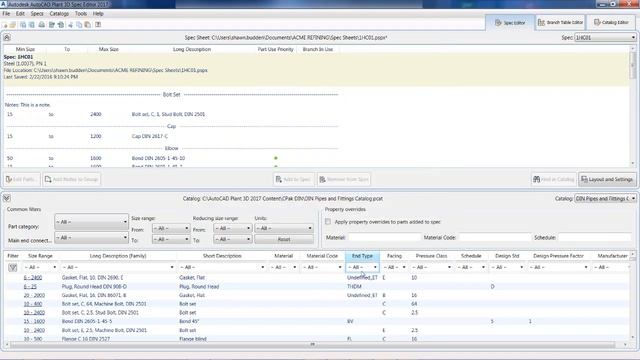Viewport: 640px width, 360px height.
Task: Click the Copy toolbar icon
Action: click(79, 25)
